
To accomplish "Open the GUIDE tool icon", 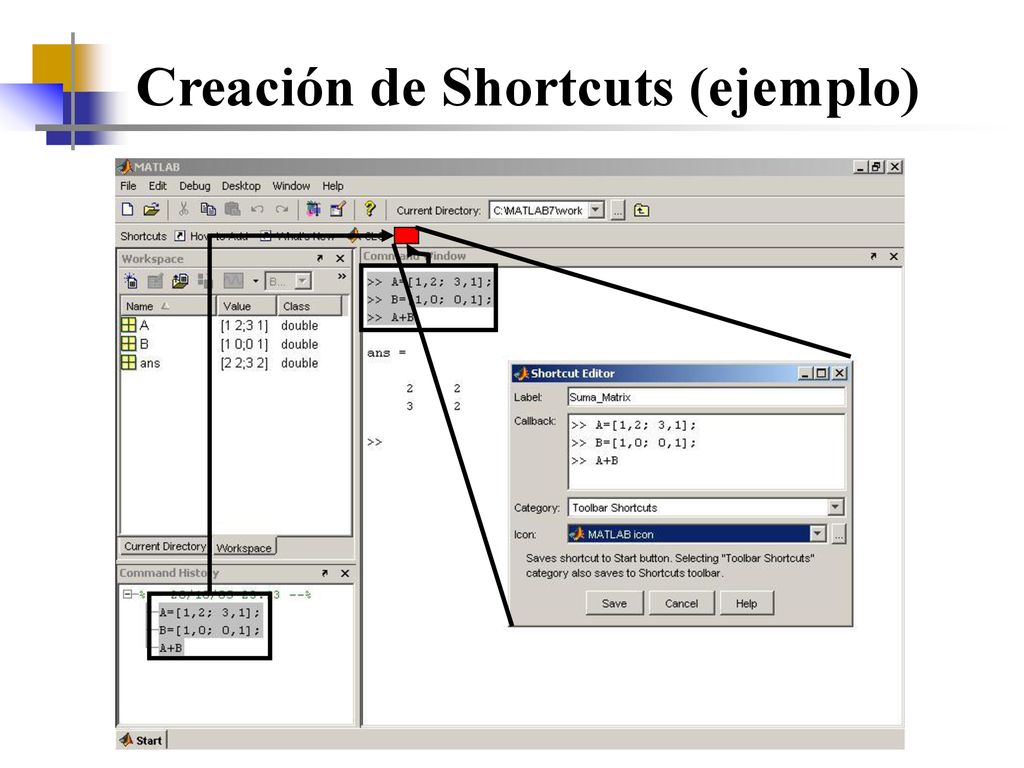I will 338,209.
